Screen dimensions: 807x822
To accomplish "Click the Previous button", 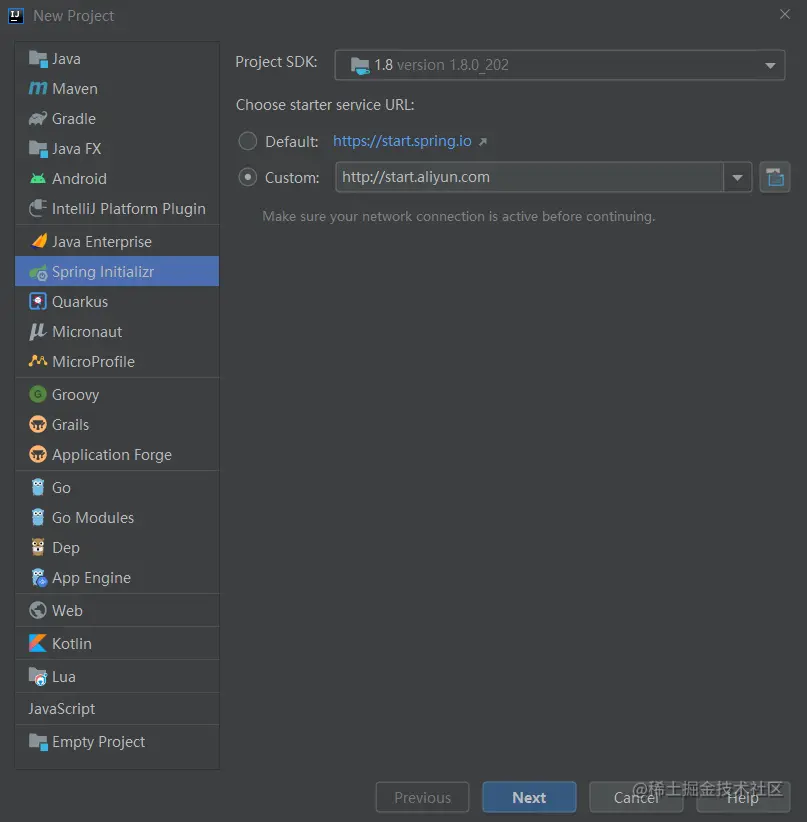I will 423,797.
